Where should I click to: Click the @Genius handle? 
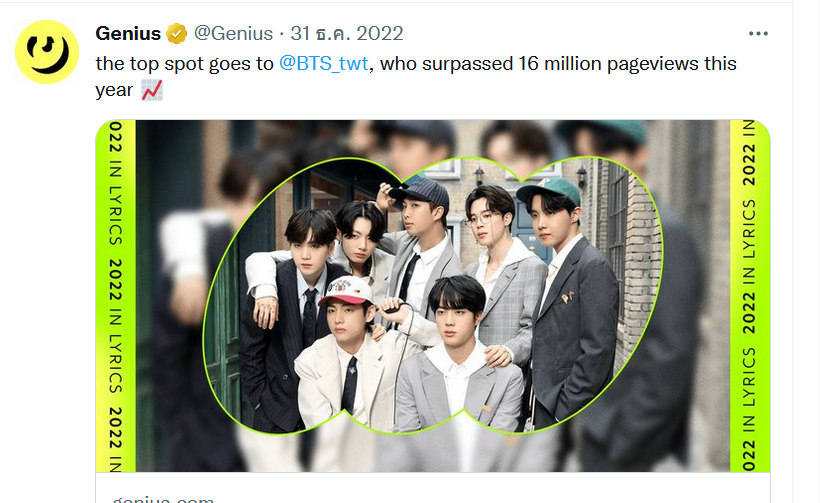[233, 33]
